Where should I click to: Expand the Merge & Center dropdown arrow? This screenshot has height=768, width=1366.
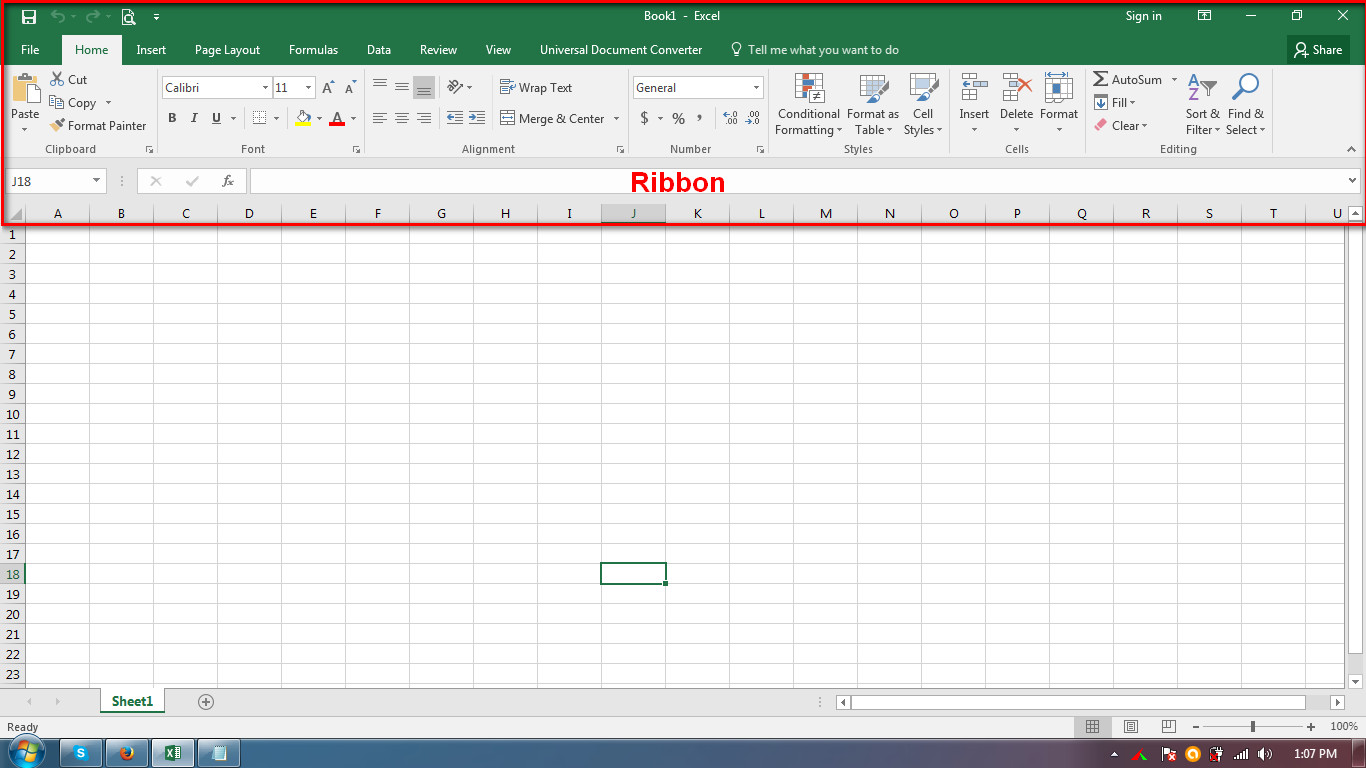click(616, 118)
